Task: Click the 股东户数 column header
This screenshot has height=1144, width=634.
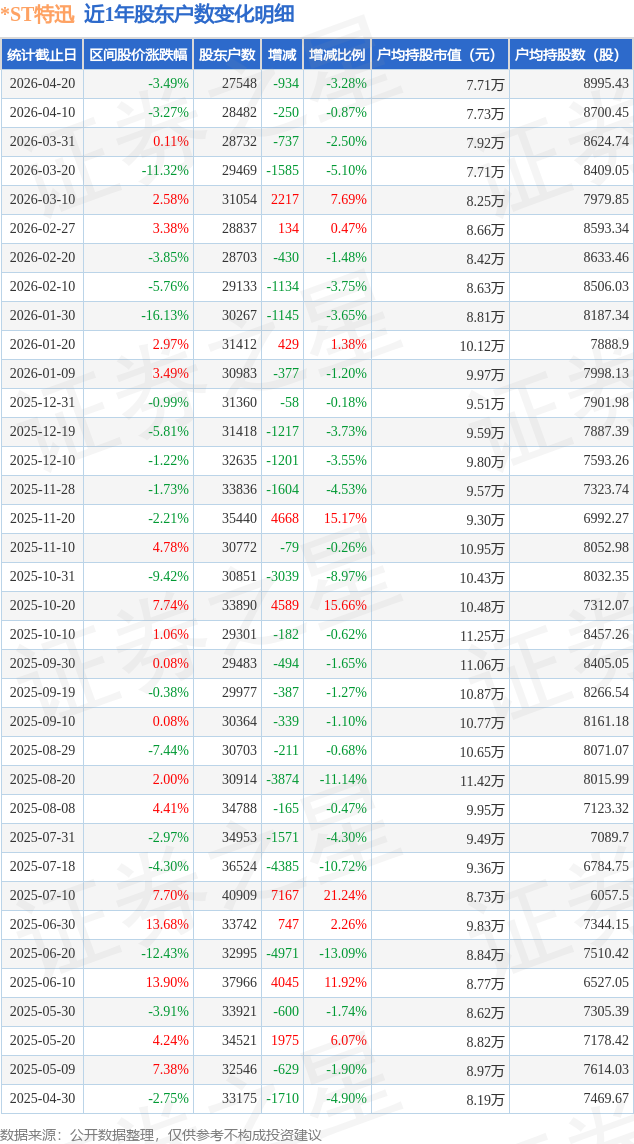Action: [x=227, y=55]
